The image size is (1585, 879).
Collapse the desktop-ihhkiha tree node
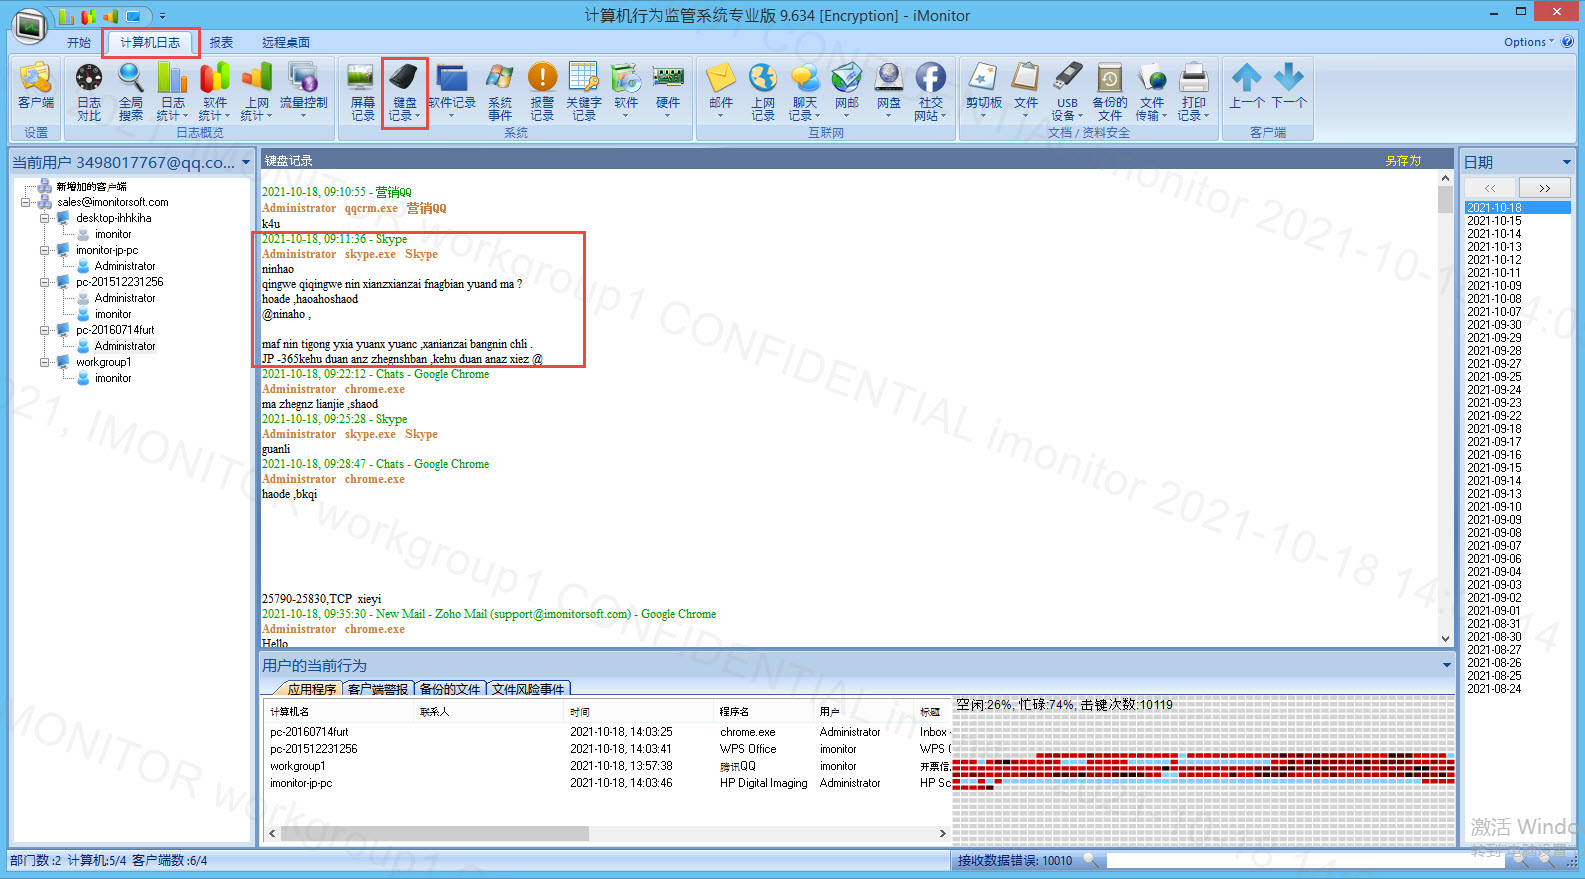[45, 218]
